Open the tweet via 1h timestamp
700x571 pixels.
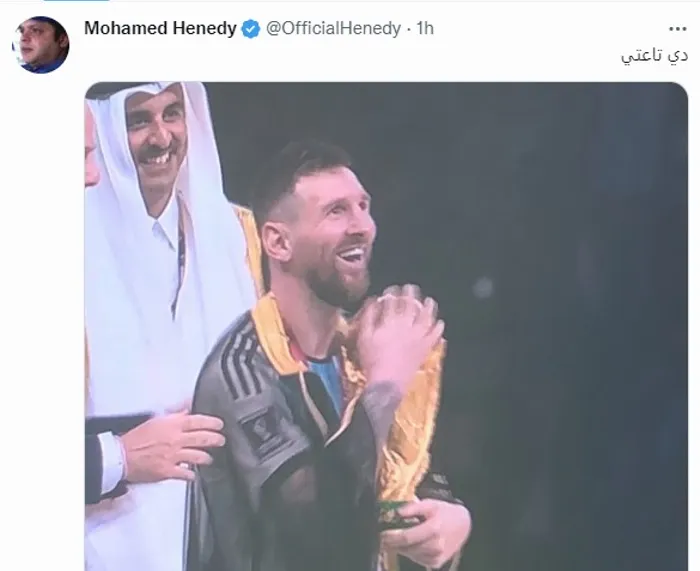pos(425,29)
